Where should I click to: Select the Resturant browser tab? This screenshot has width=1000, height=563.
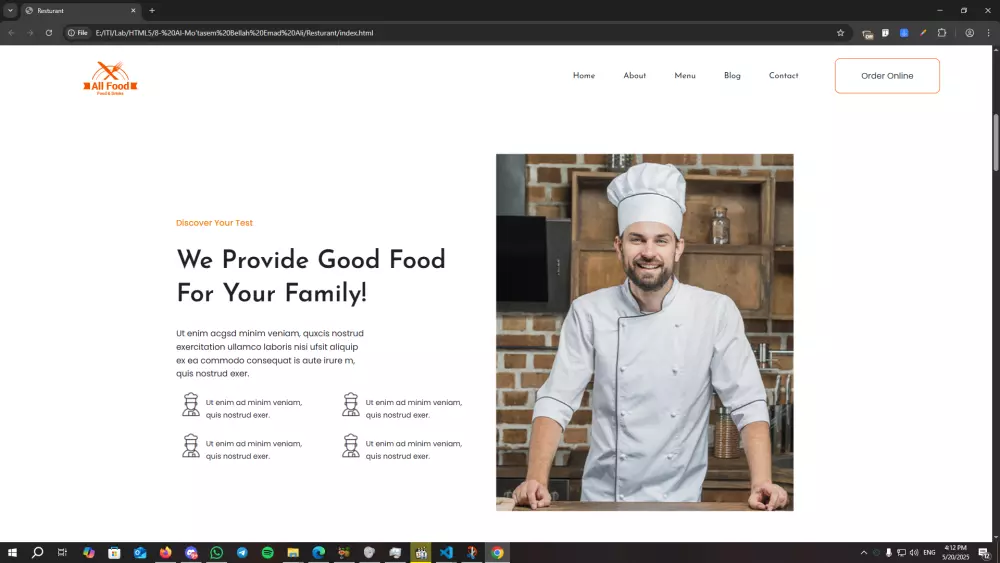pos(80,11)
